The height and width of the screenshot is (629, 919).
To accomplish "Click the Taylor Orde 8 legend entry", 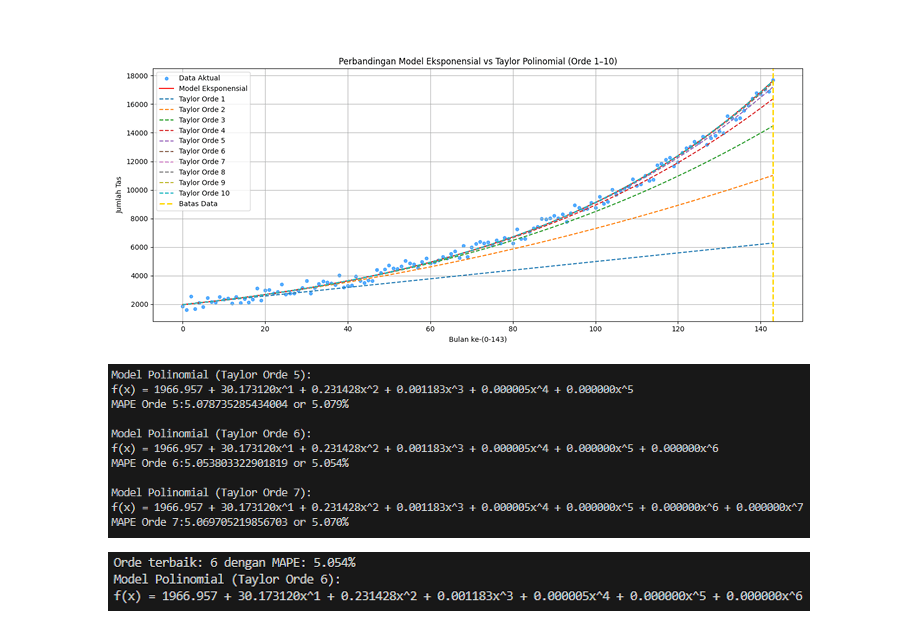I will pos(192,172).
